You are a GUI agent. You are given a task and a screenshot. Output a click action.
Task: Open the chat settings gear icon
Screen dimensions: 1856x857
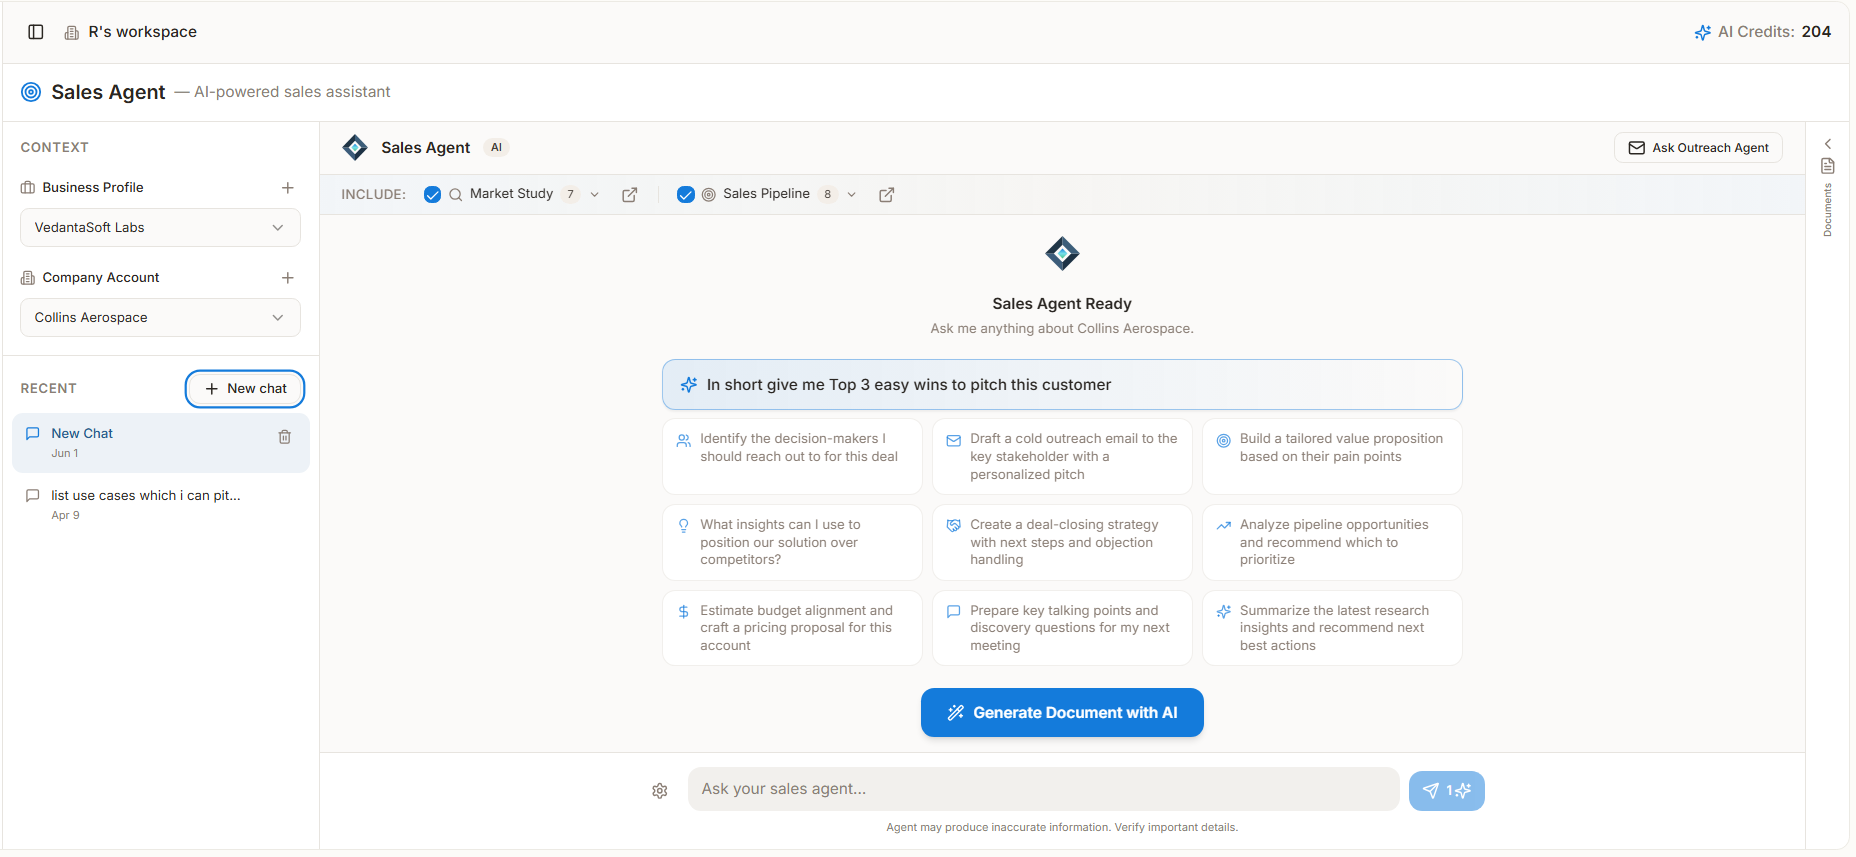pos(660,791)
